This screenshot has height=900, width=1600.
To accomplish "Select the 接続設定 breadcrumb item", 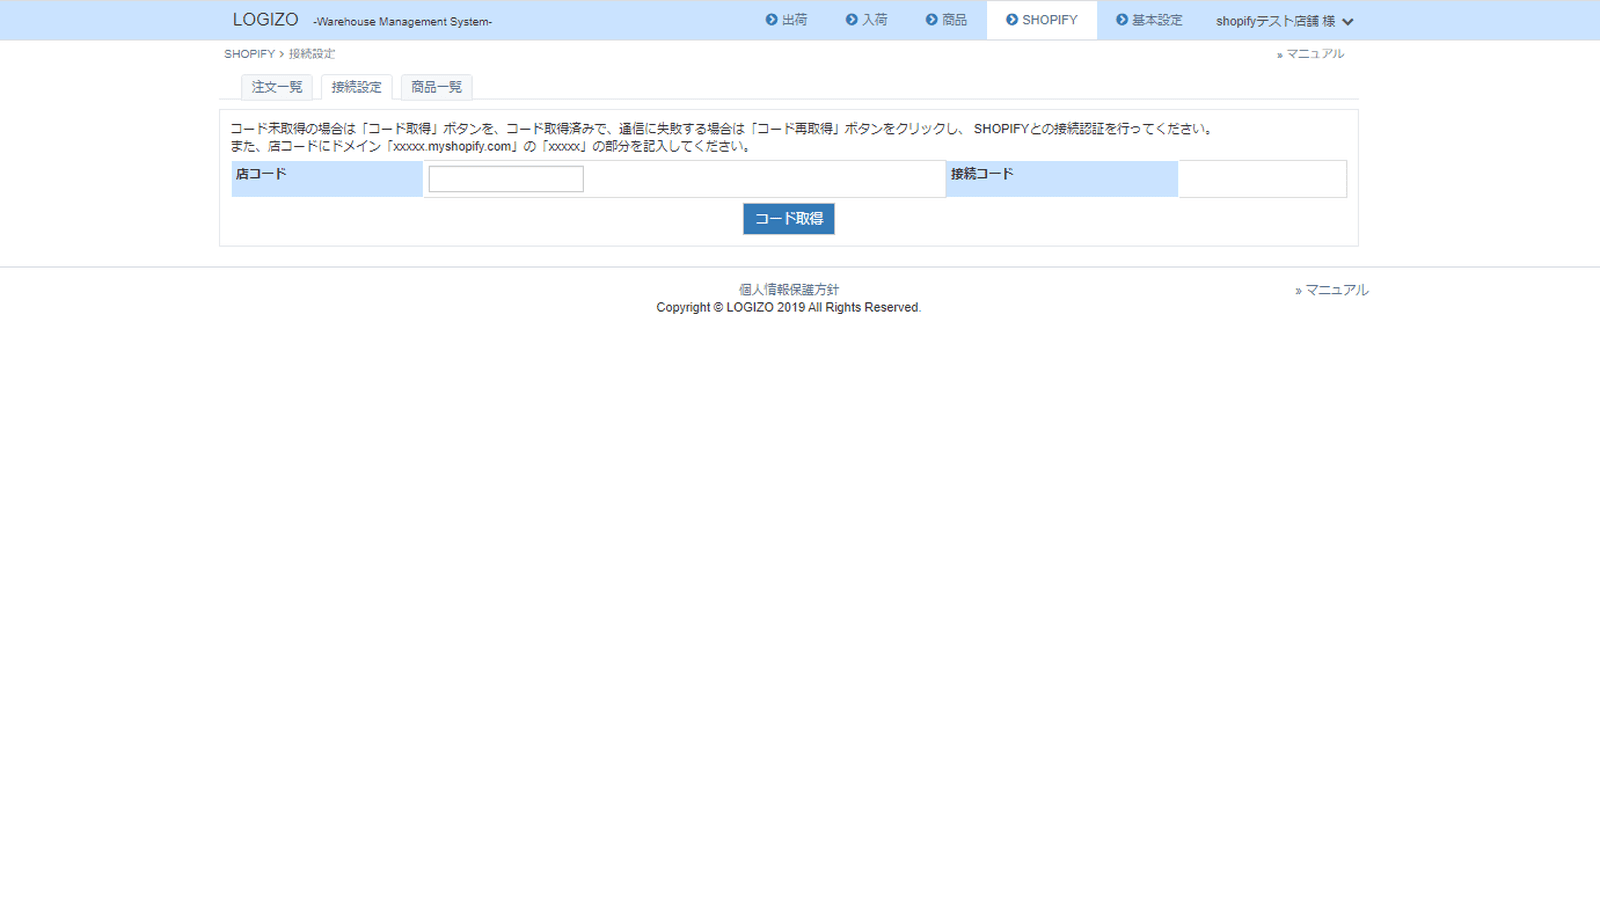I will tap(312, 54).
